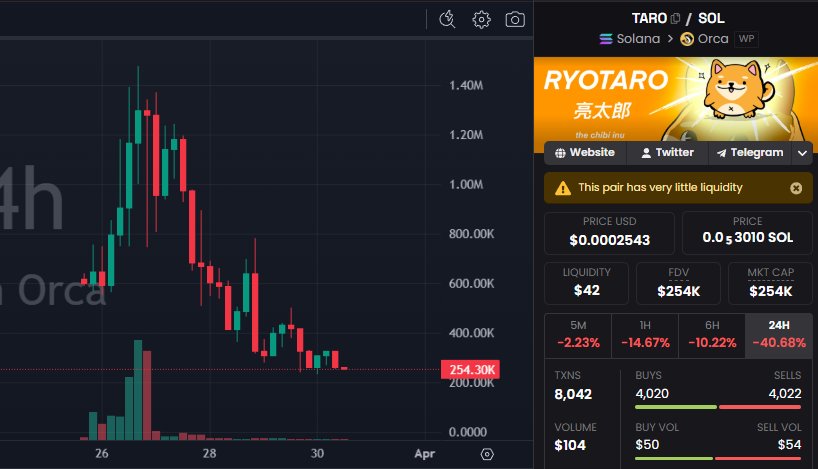The width and height of the screenshot is (818, 469).
Task: Select the 24H timeframe tab
Action: point(778,334)
